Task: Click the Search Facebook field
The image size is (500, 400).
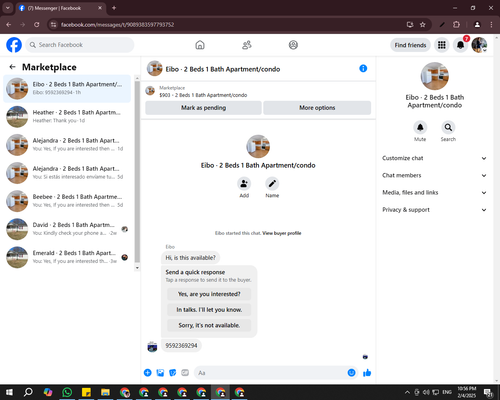Action: [80, 45]
